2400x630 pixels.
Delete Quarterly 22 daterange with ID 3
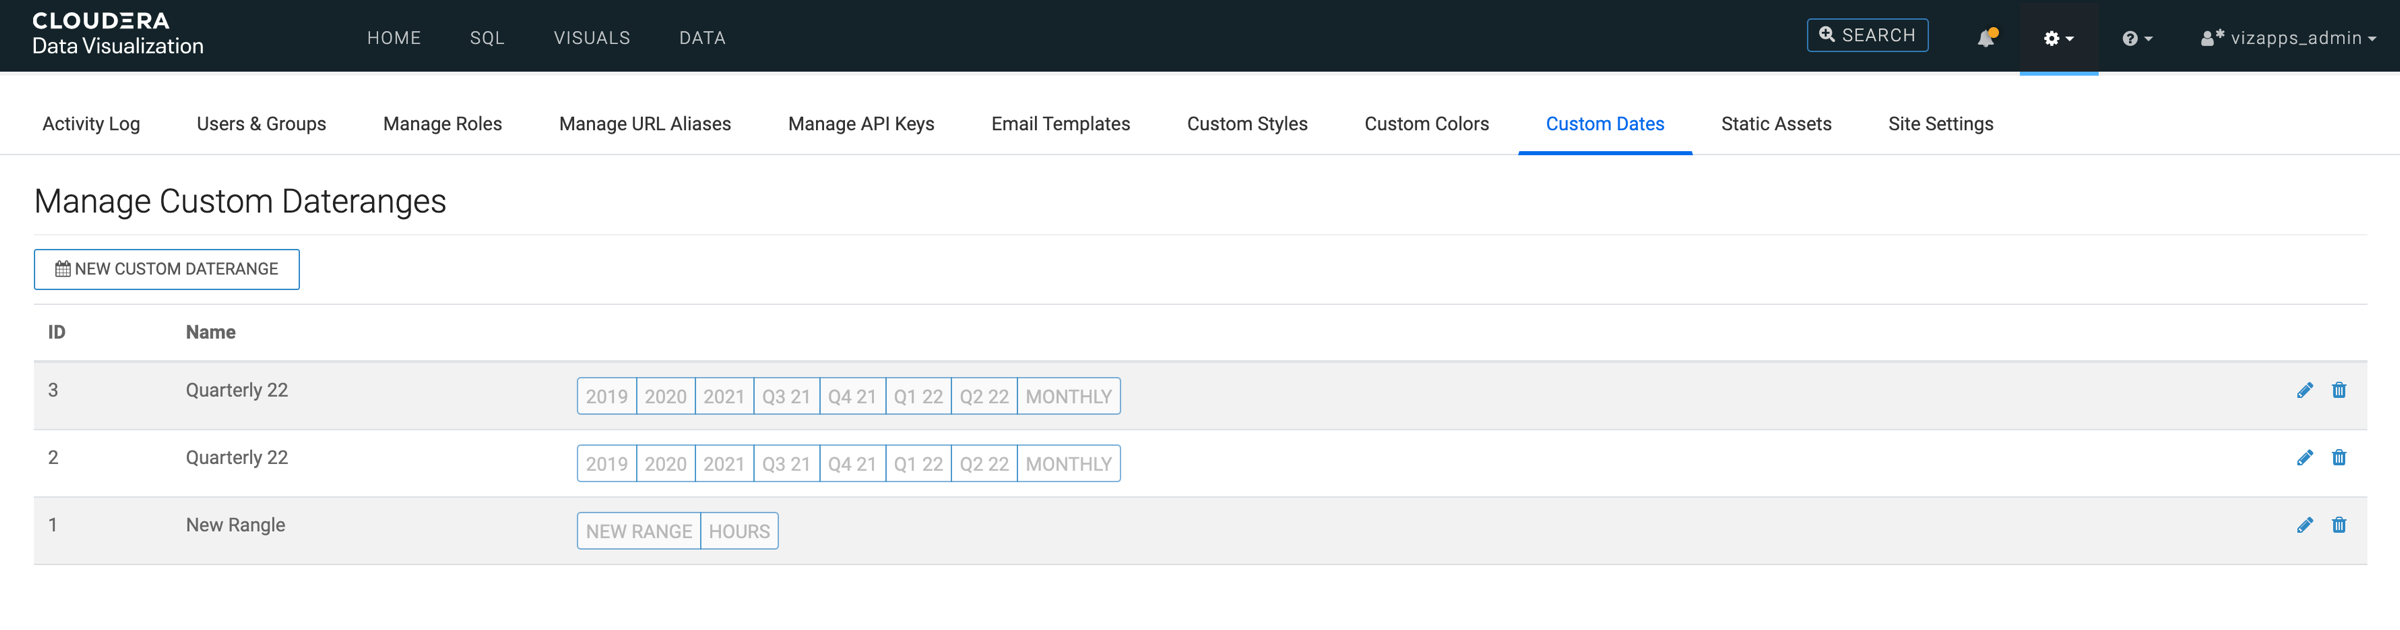[x=2339, y=390]
